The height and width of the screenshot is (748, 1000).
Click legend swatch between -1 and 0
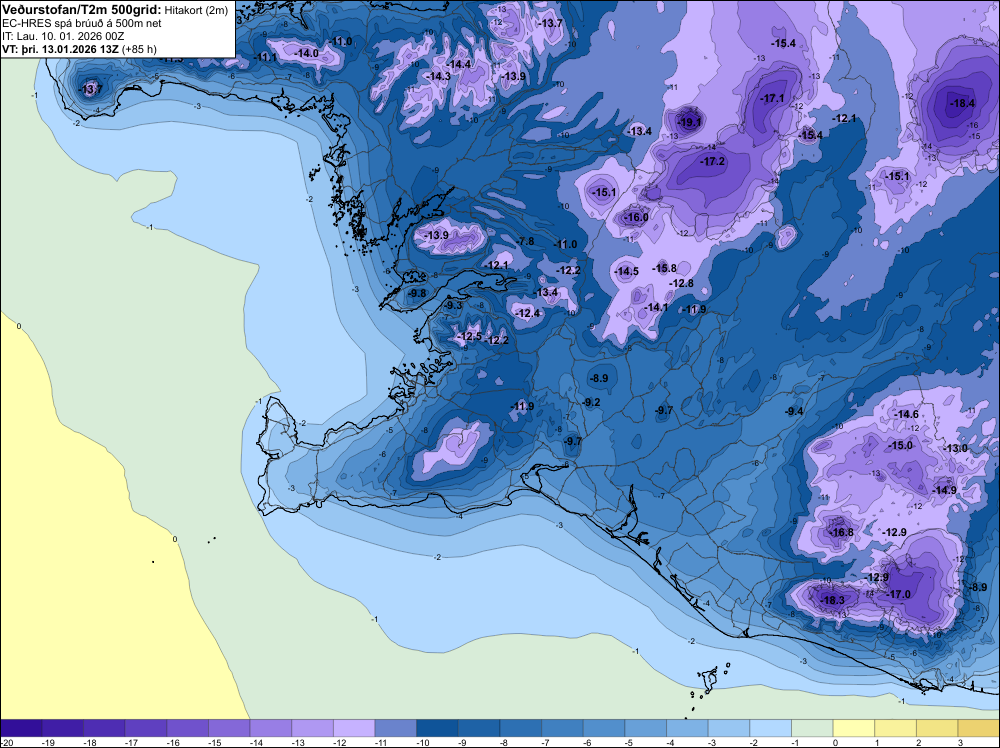tap(812, 728)
